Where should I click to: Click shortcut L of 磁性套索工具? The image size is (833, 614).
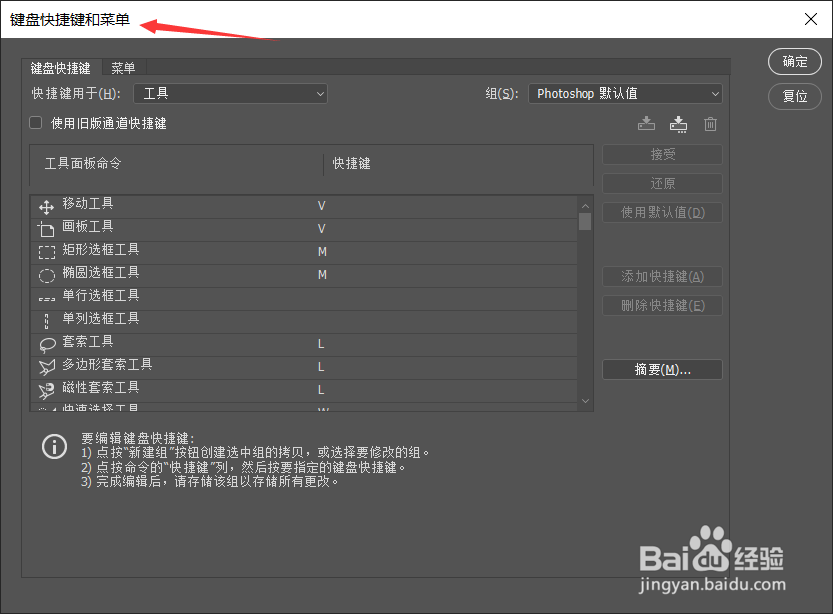point(321,390)
